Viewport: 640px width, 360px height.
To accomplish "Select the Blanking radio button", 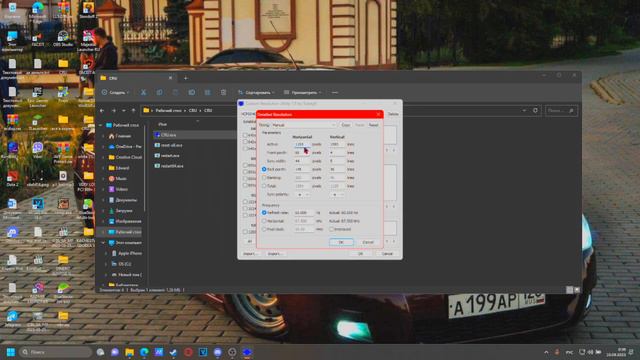I will click(264, 178).
